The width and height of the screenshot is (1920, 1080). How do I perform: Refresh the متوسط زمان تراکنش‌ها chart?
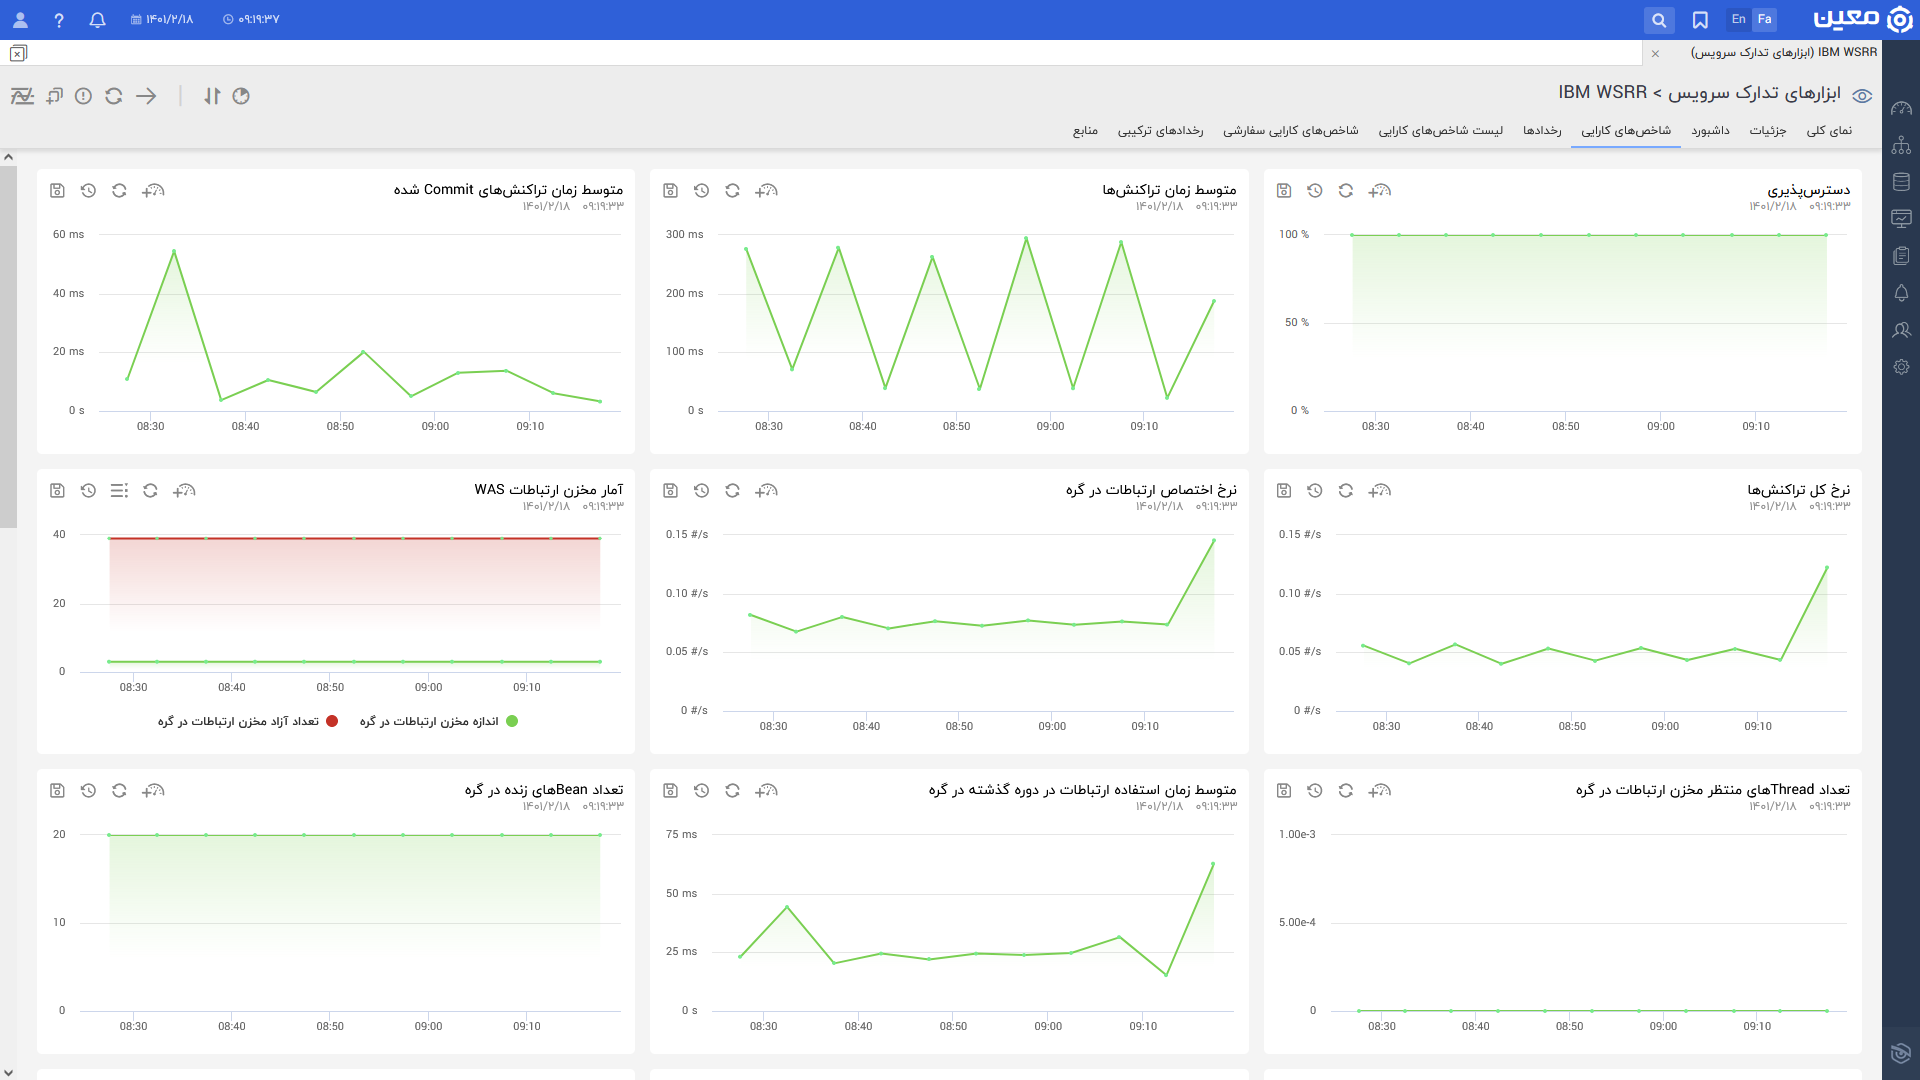[x=732, y=190]
